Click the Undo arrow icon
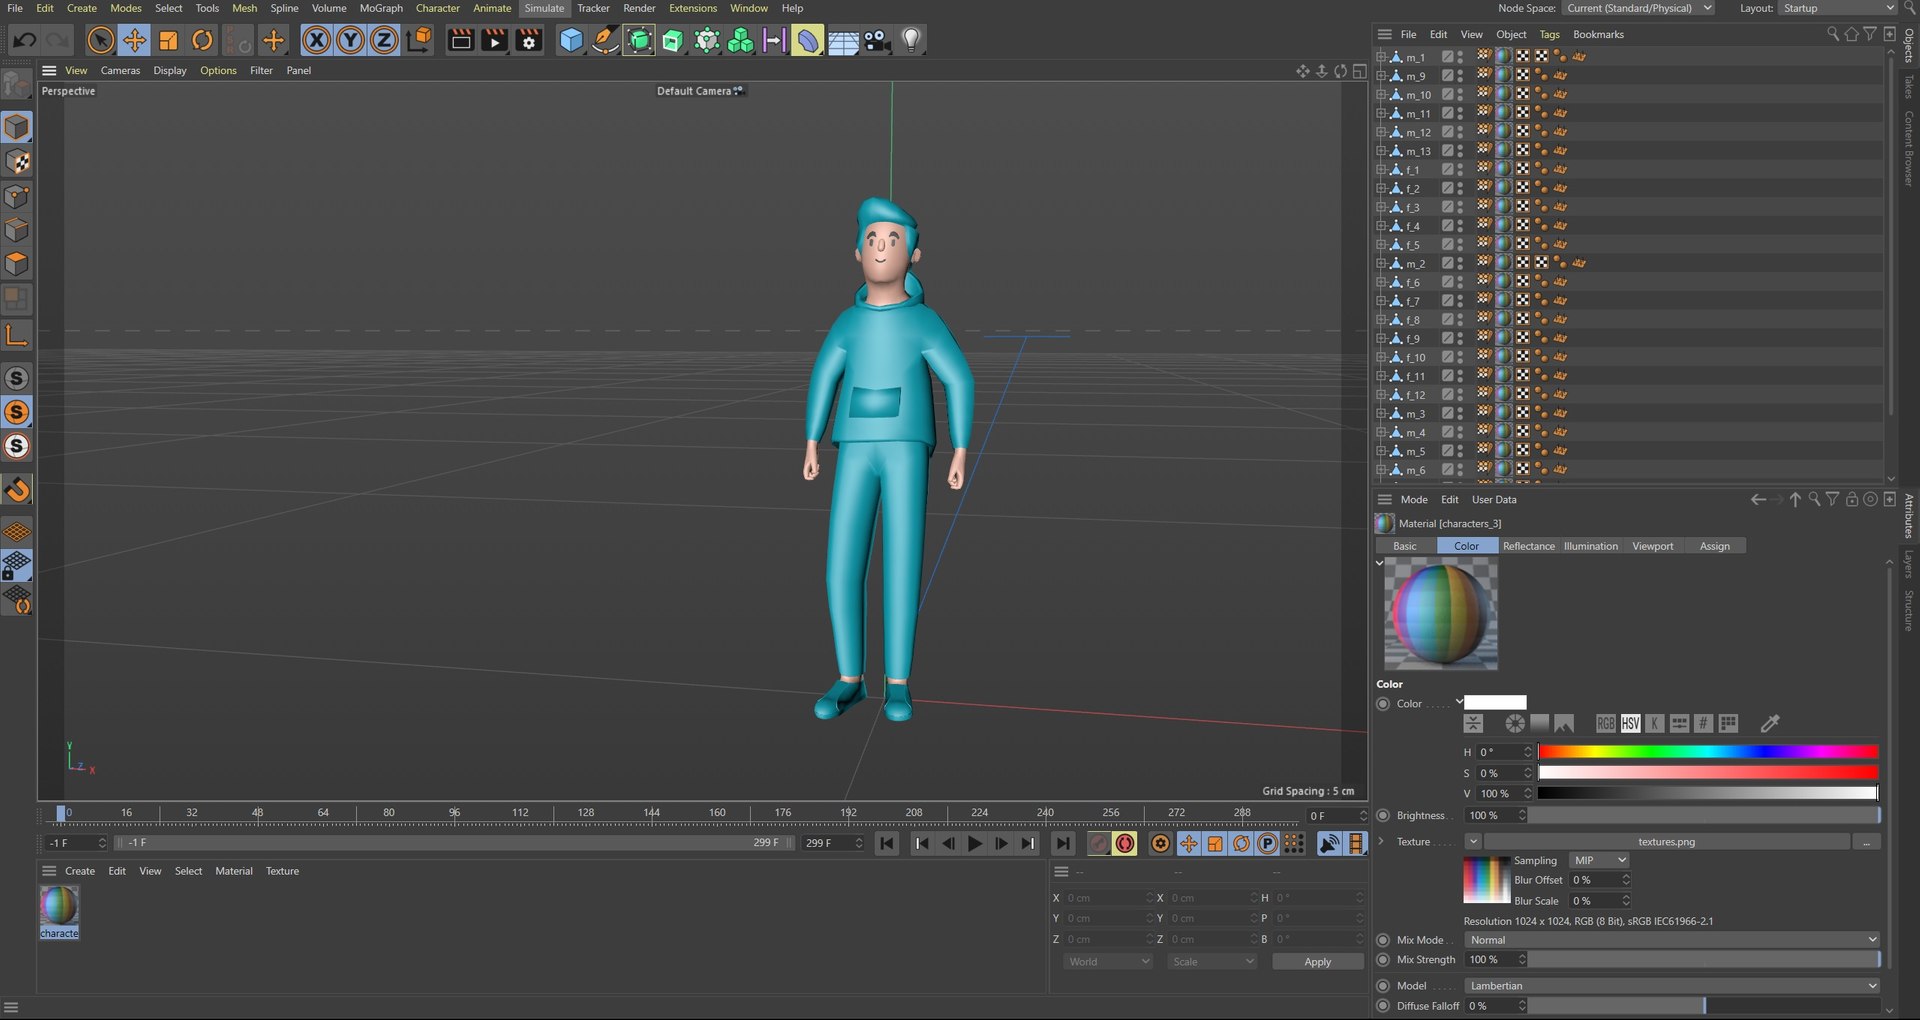The height and width of the screenshot is (1020, 1920). click(25, 41)
